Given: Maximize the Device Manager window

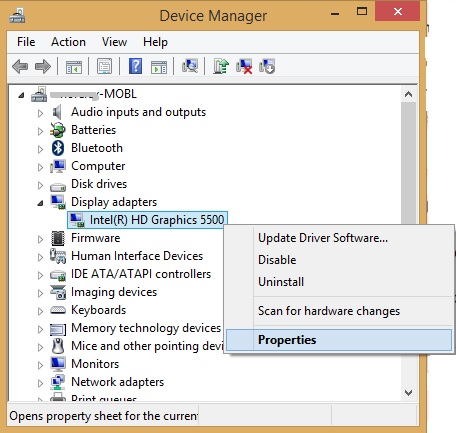Looking at the screenshot, I should tap(362, 12).
